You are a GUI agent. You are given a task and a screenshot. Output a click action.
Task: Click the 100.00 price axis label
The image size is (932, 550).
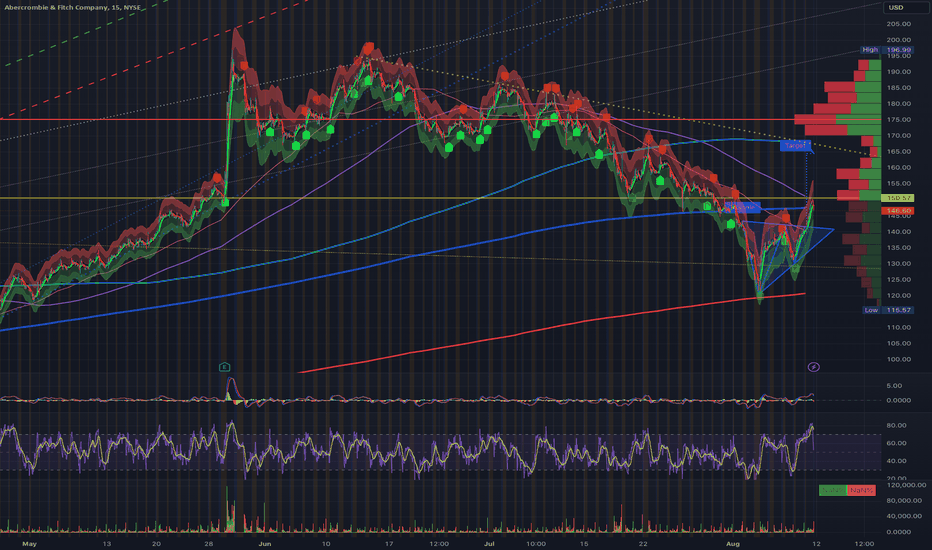point(898,359)
